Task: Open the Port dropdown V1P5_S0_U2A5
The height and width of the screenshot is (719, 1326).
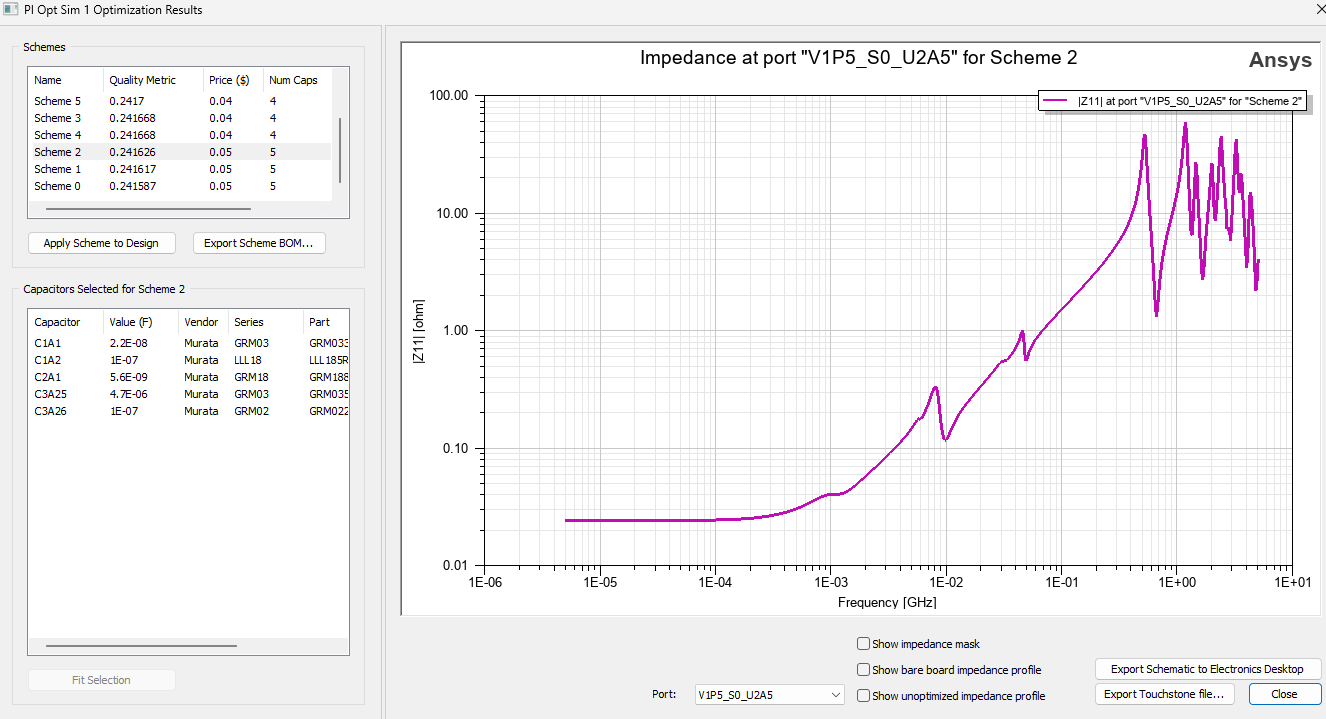Action: 769,694
